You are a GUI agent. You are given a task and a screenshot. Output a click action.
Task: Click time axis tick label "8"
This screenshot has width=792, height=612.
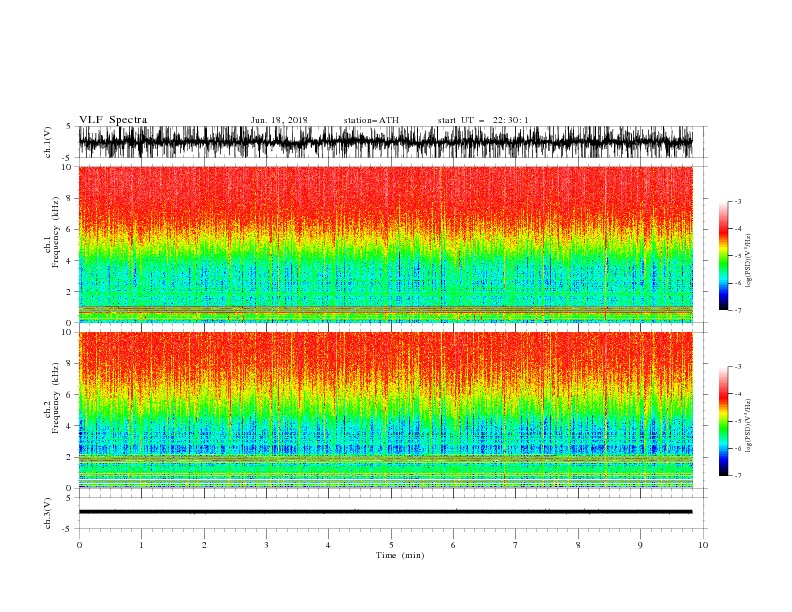[x=578, y=545]
